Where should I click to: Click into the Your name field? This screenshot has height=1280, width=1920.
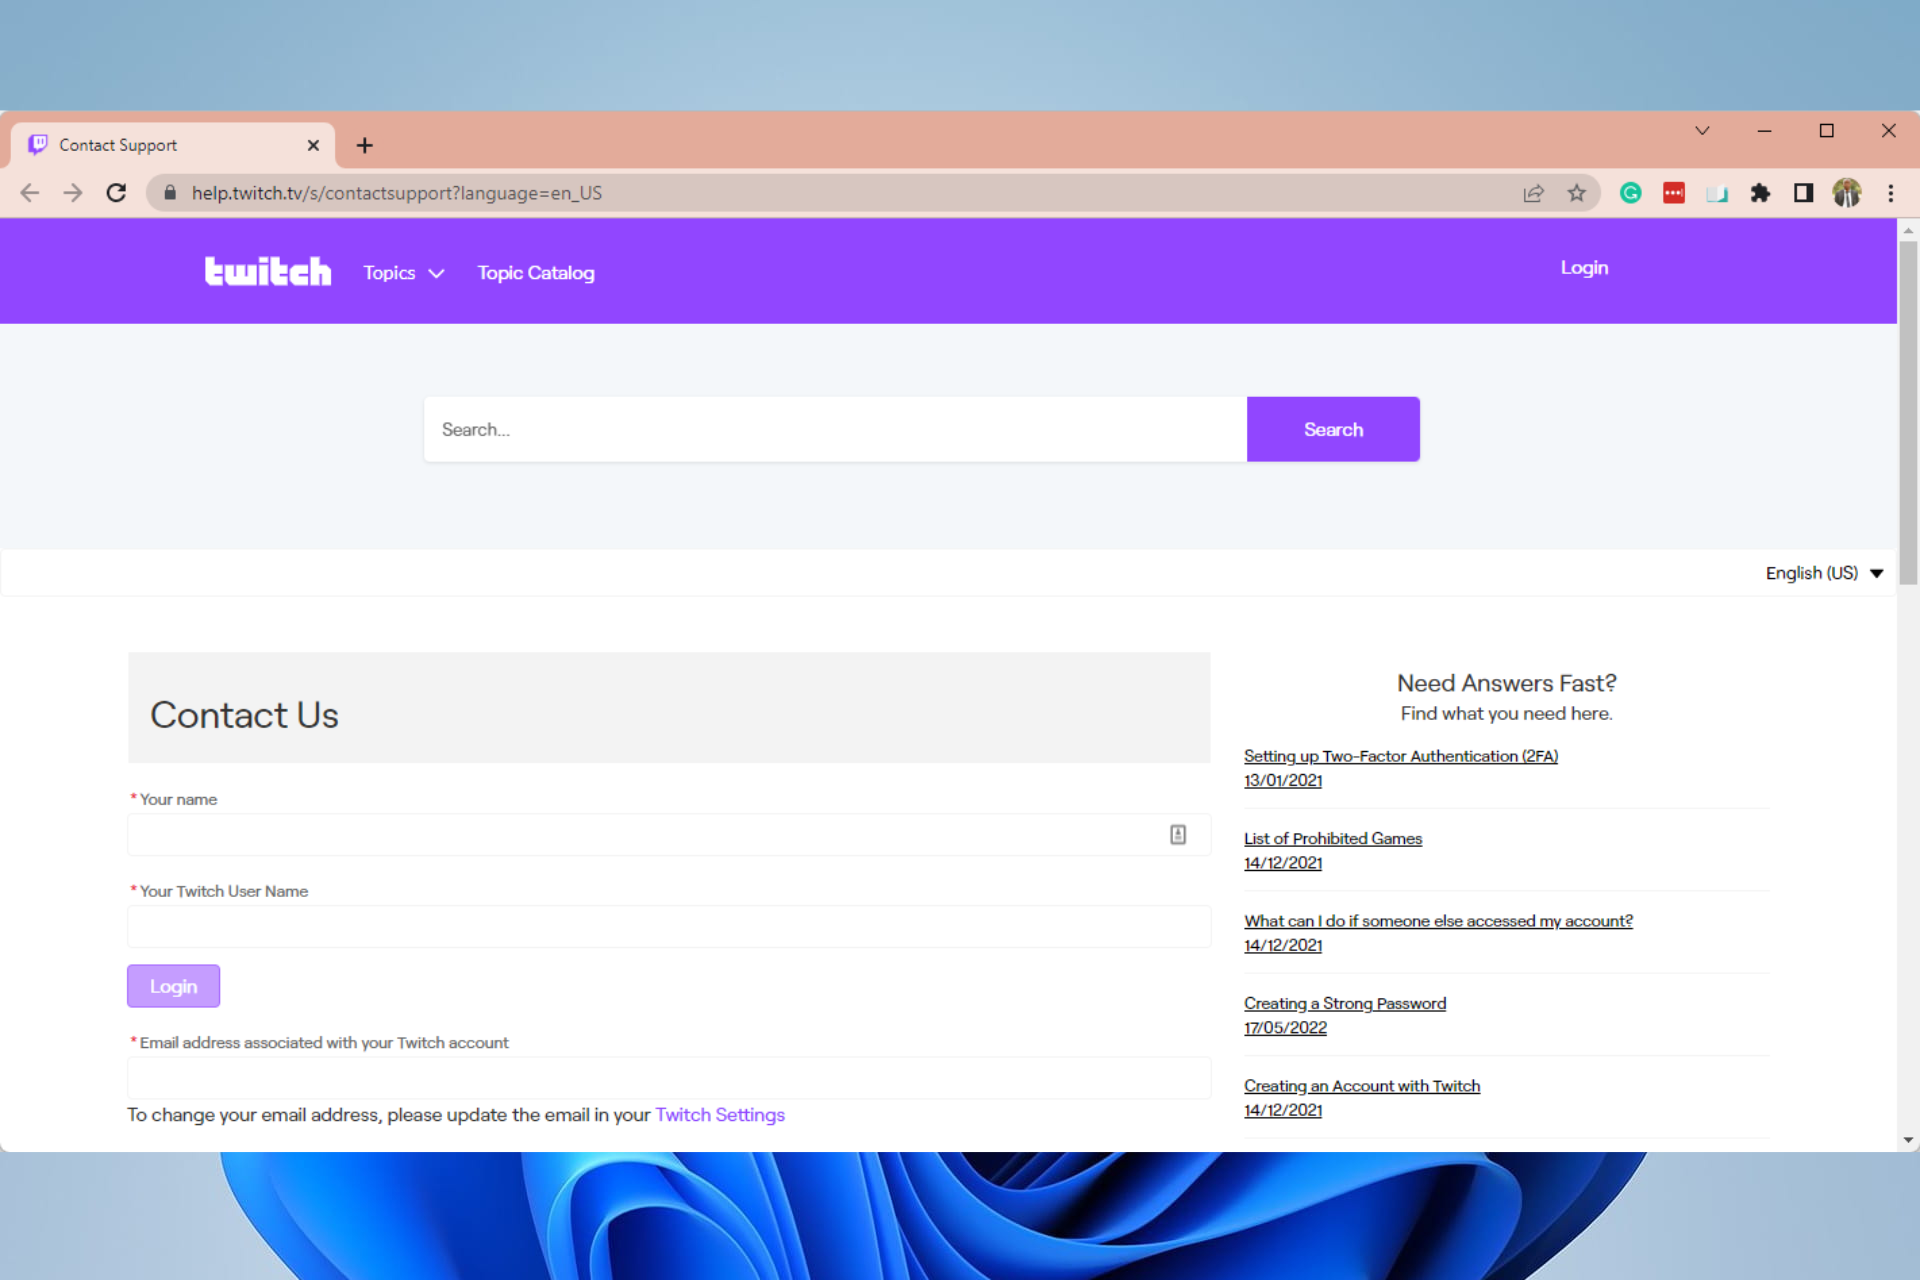(x=669, y=834)
